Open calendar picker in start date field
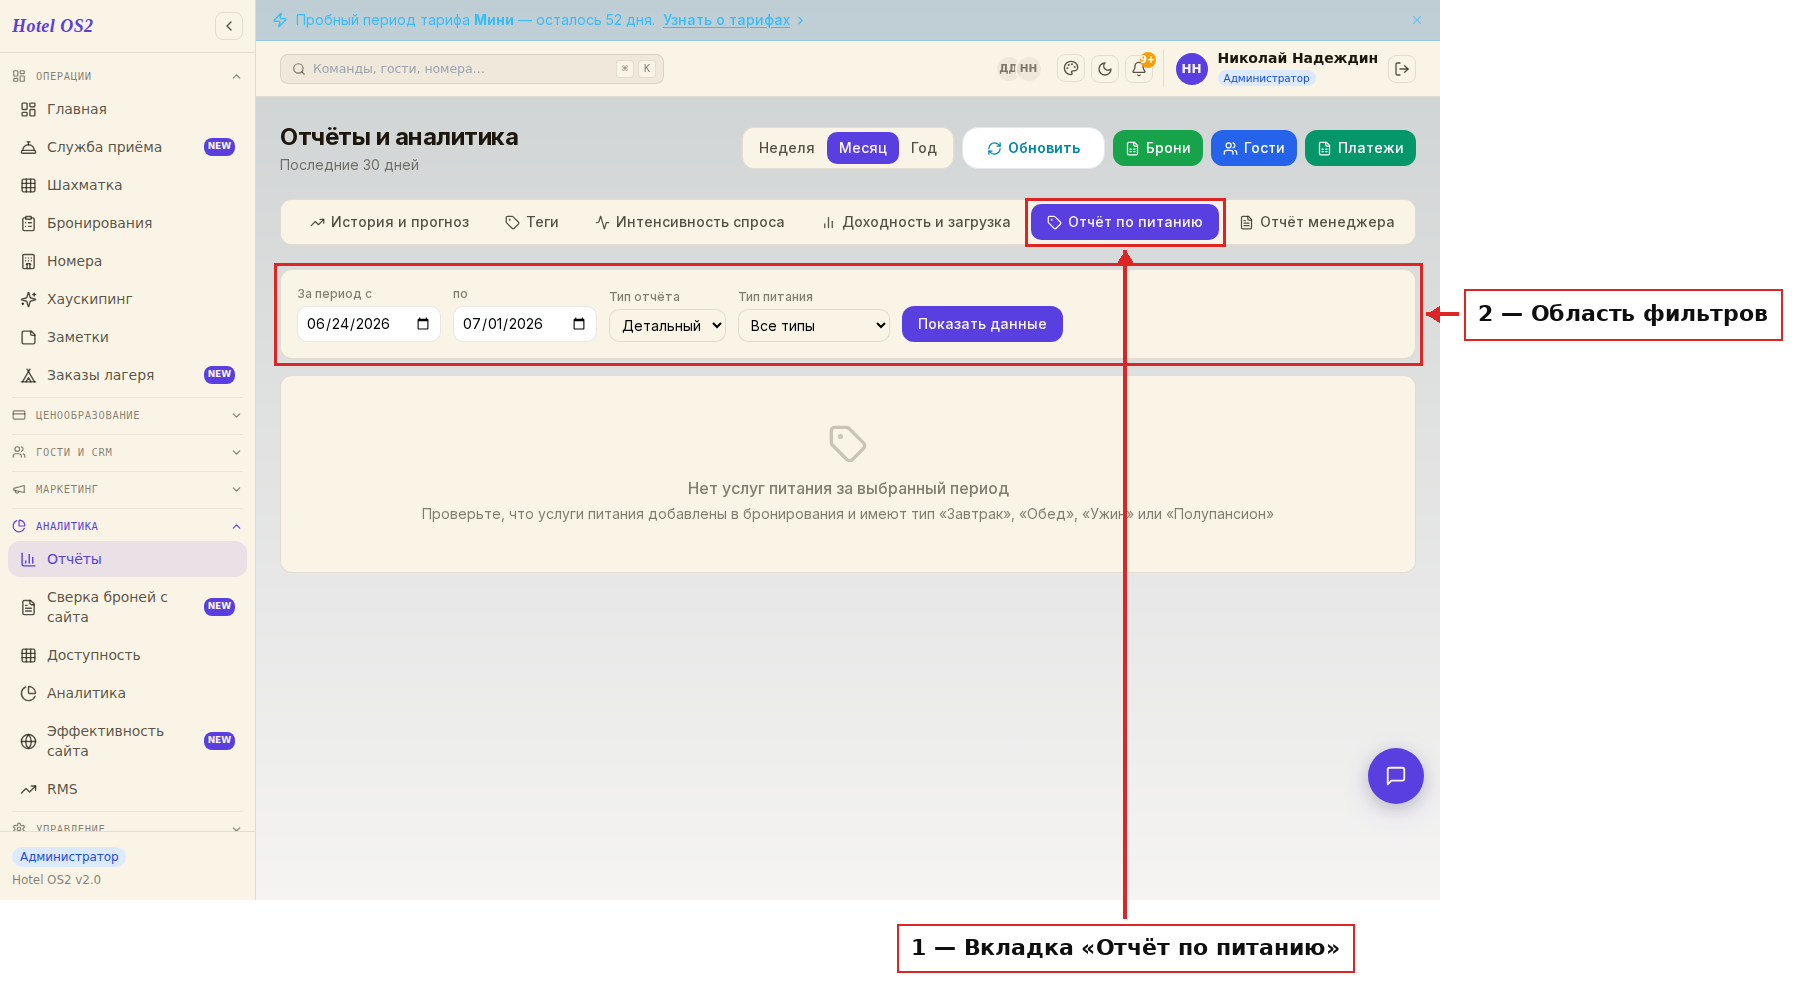1806x996 pixels. click(423, 324)
